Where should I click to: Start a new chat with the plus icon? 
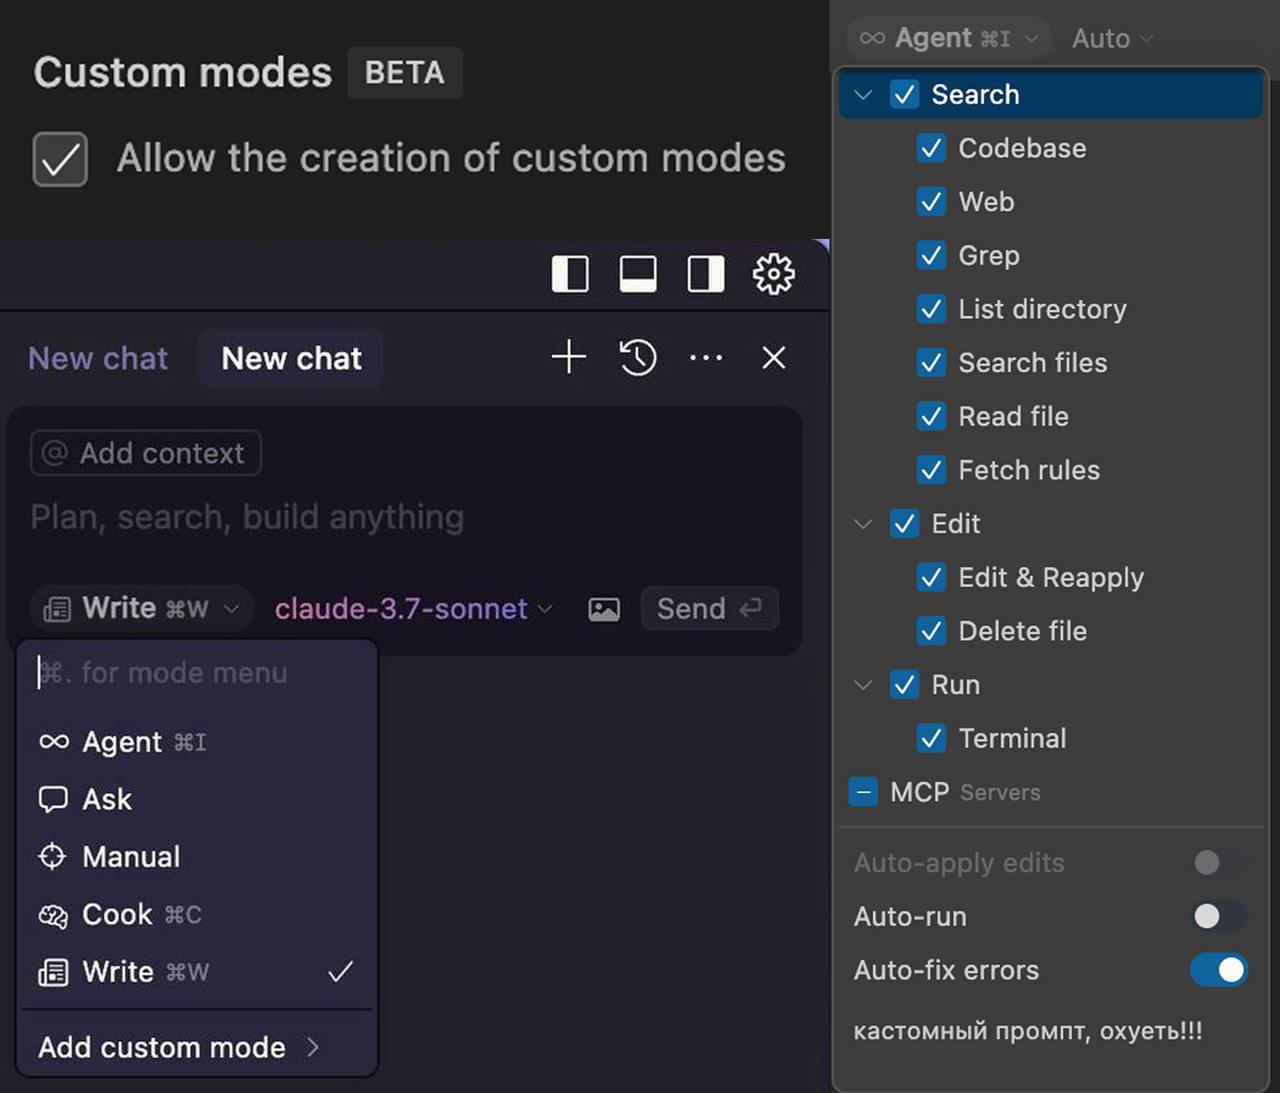567,357
